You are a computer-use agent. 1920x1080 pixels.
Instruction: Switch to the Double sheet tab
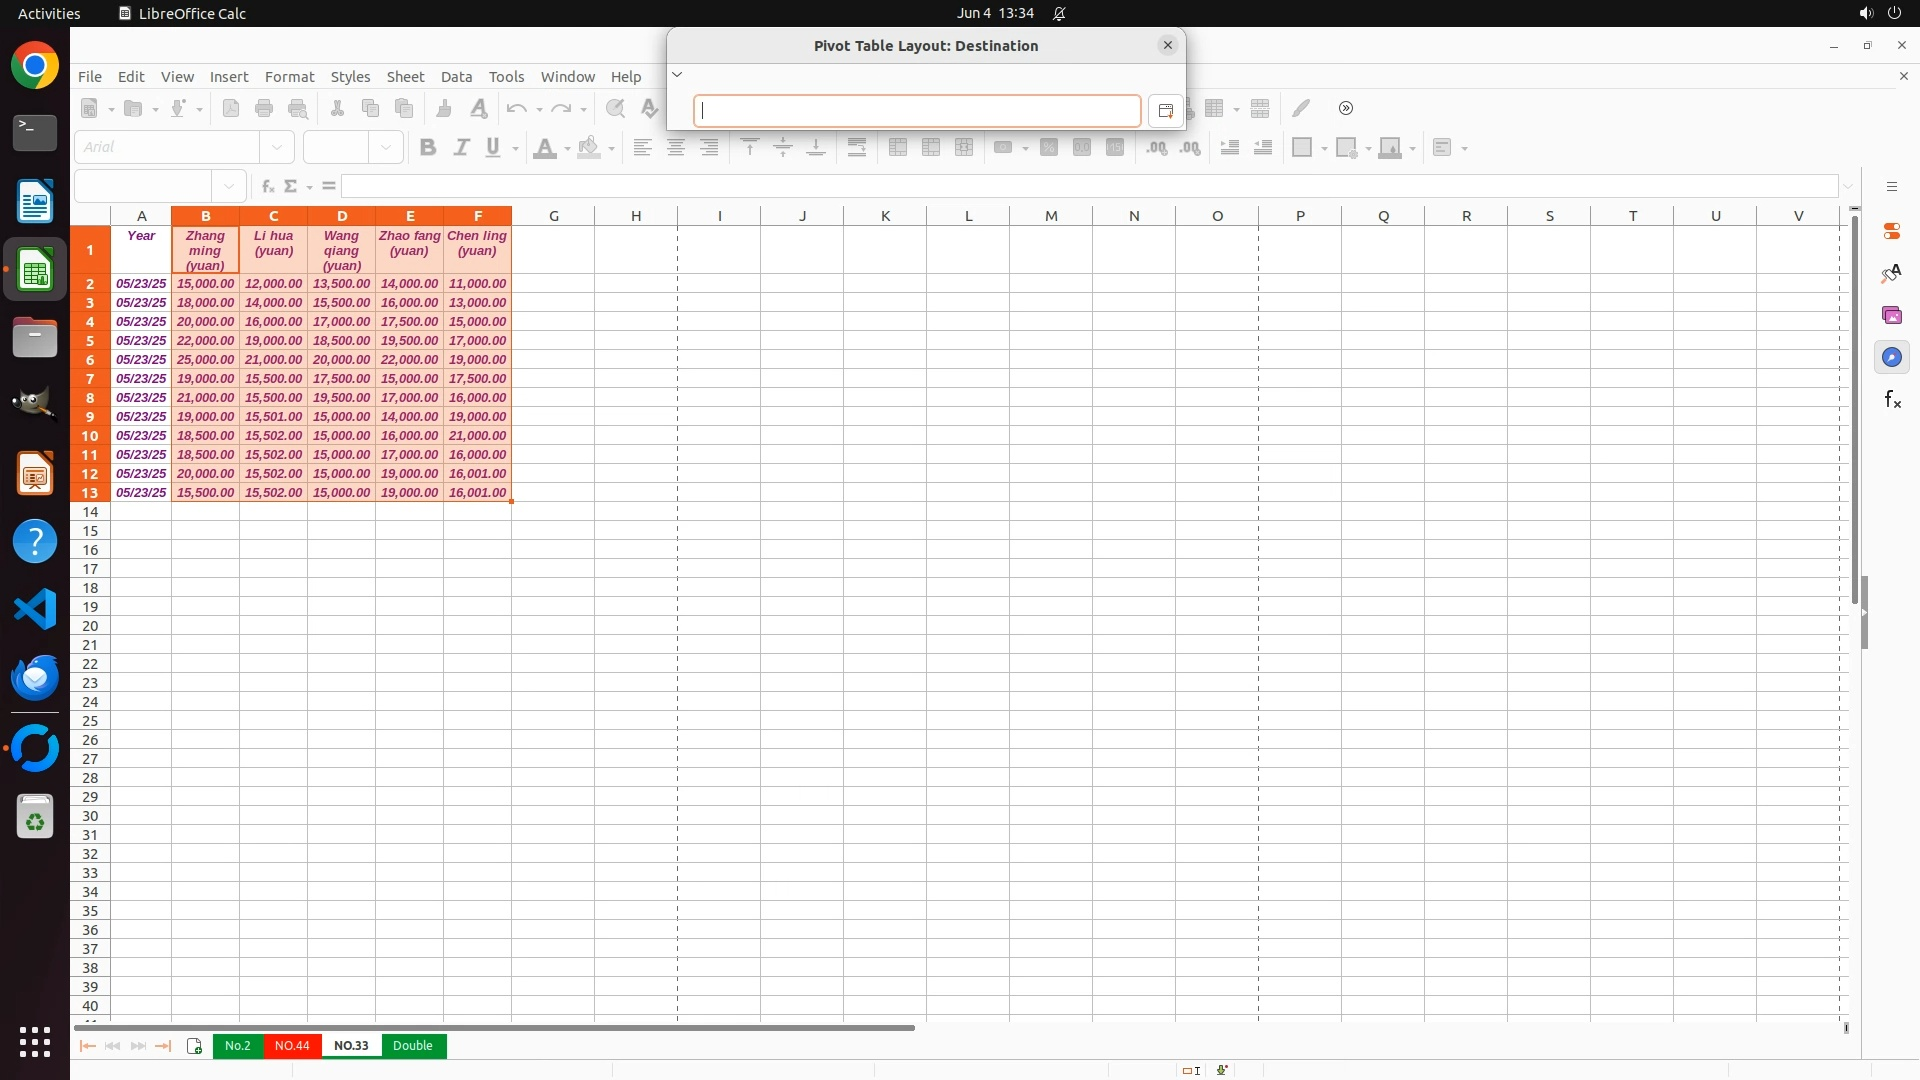tap(412, 1046)
